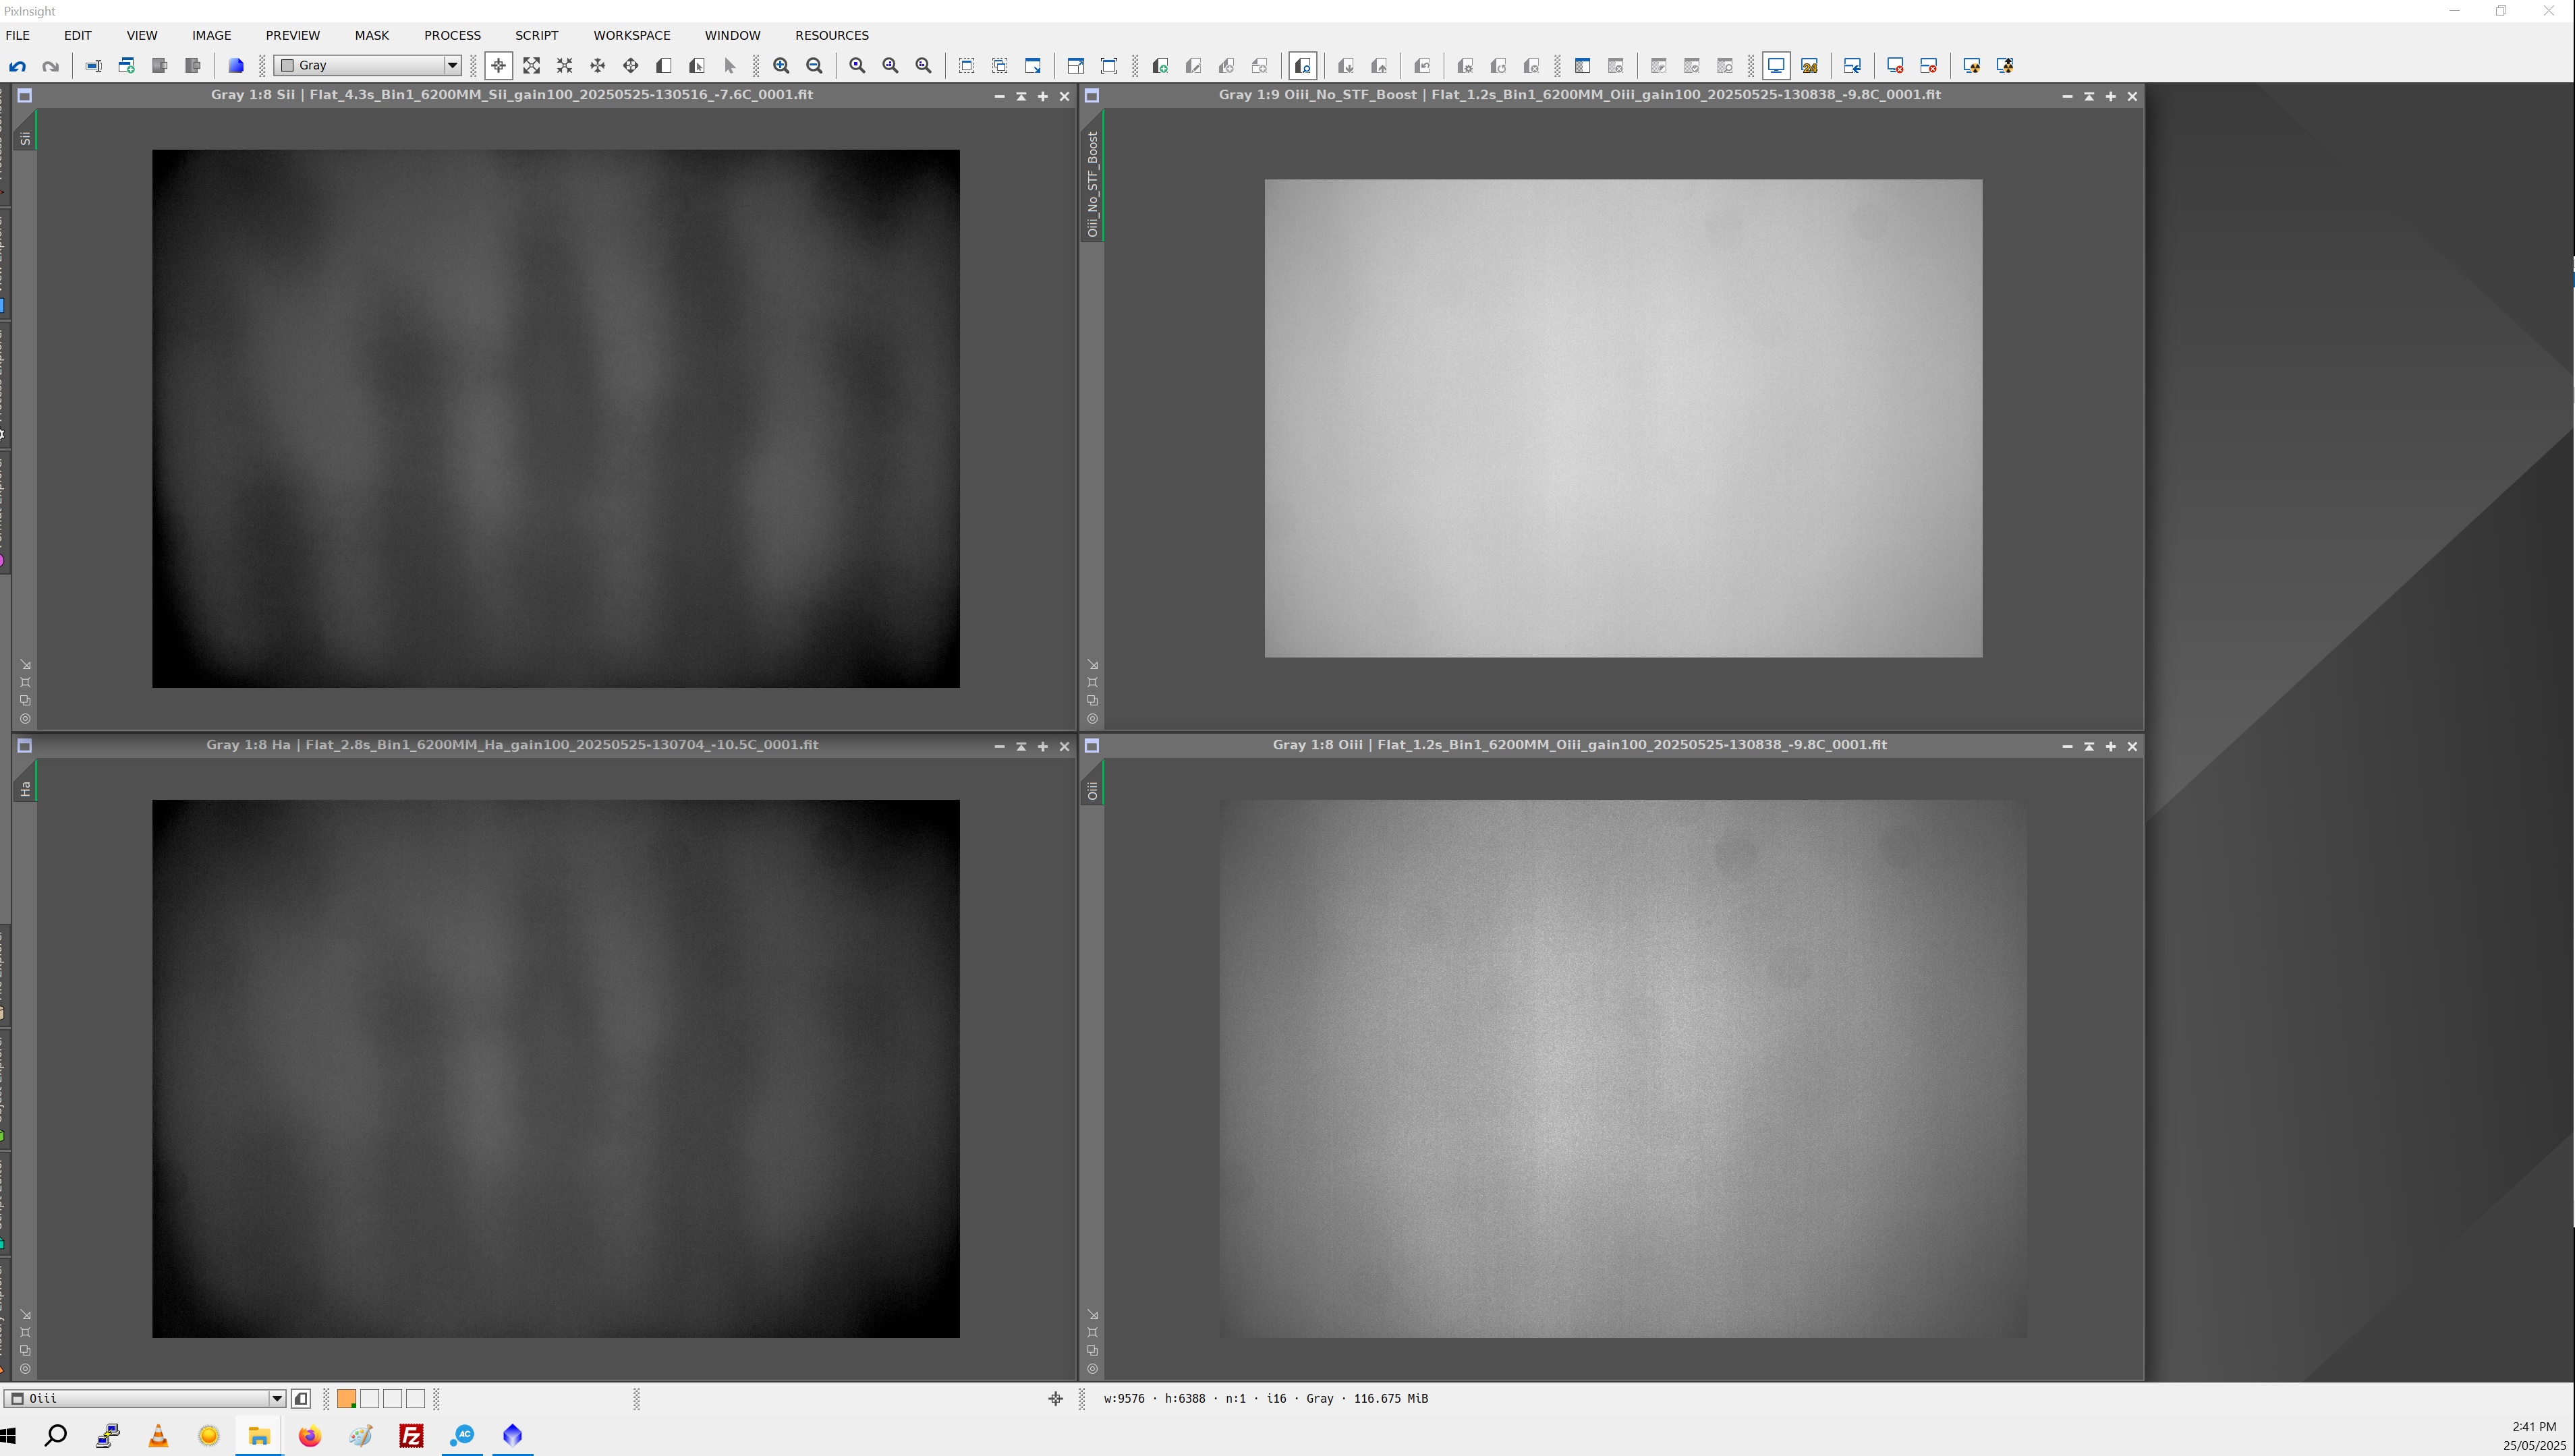The height and width of the screenshot is (1456, 2575).
Task: Click the Ha flat image
Action: (555, 1068)
